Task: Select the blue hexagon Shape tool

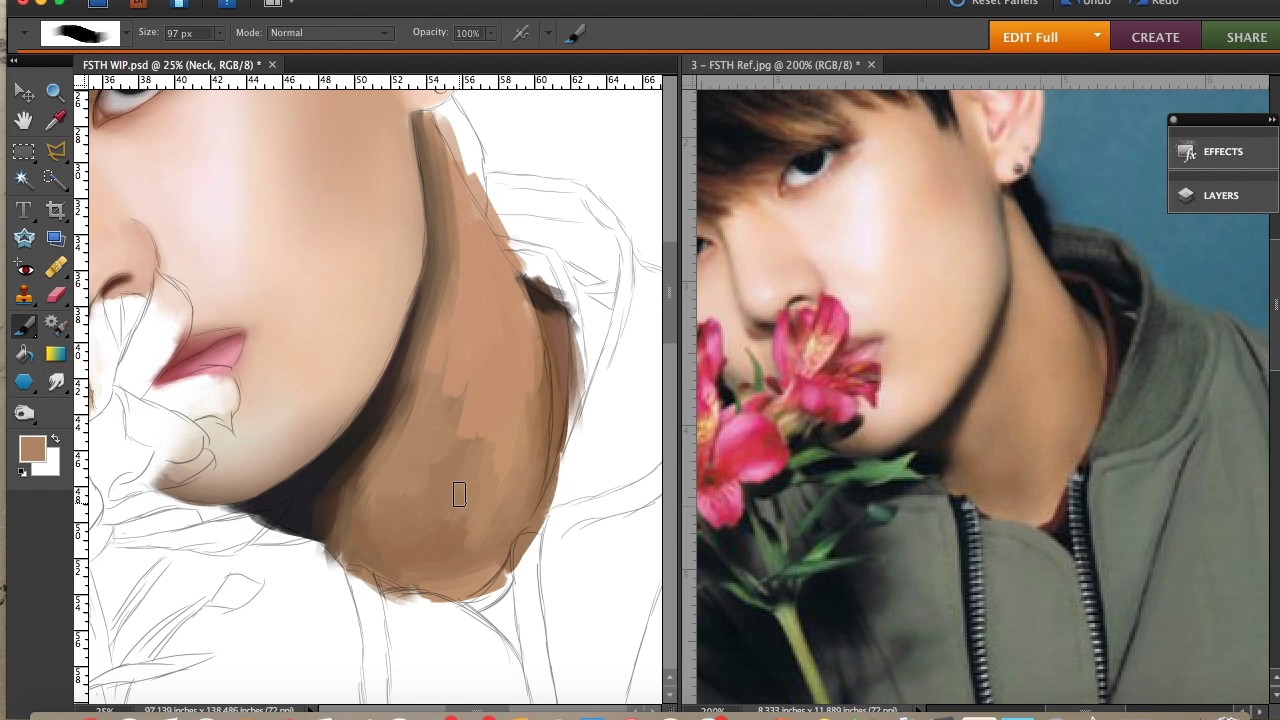Action: [24, 382]
